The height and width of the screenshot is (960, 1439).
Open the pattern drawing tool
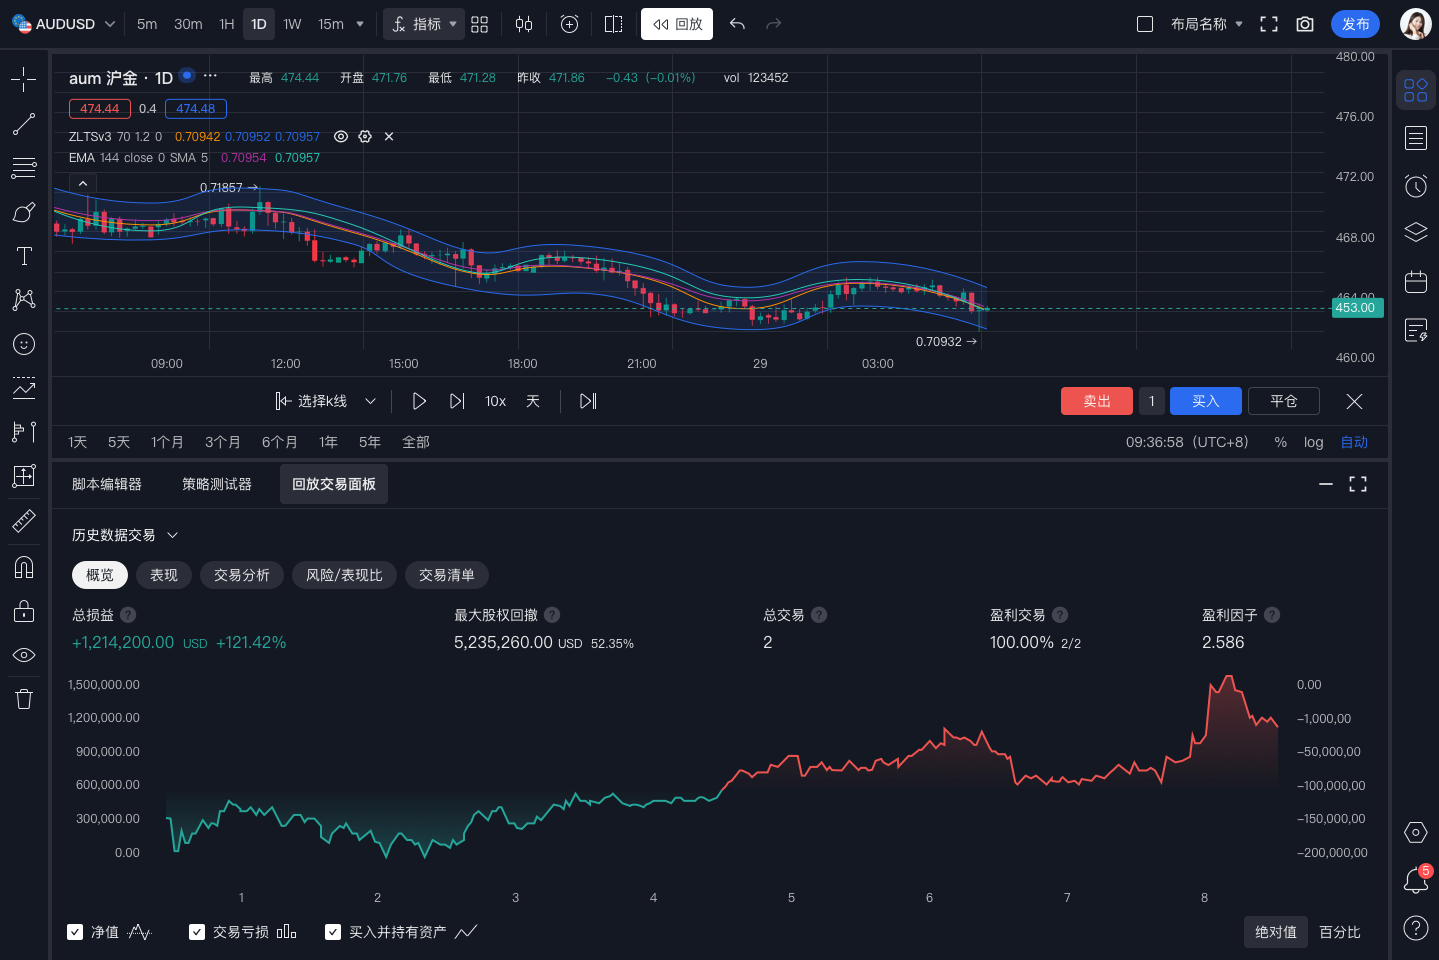click(24, 299)
